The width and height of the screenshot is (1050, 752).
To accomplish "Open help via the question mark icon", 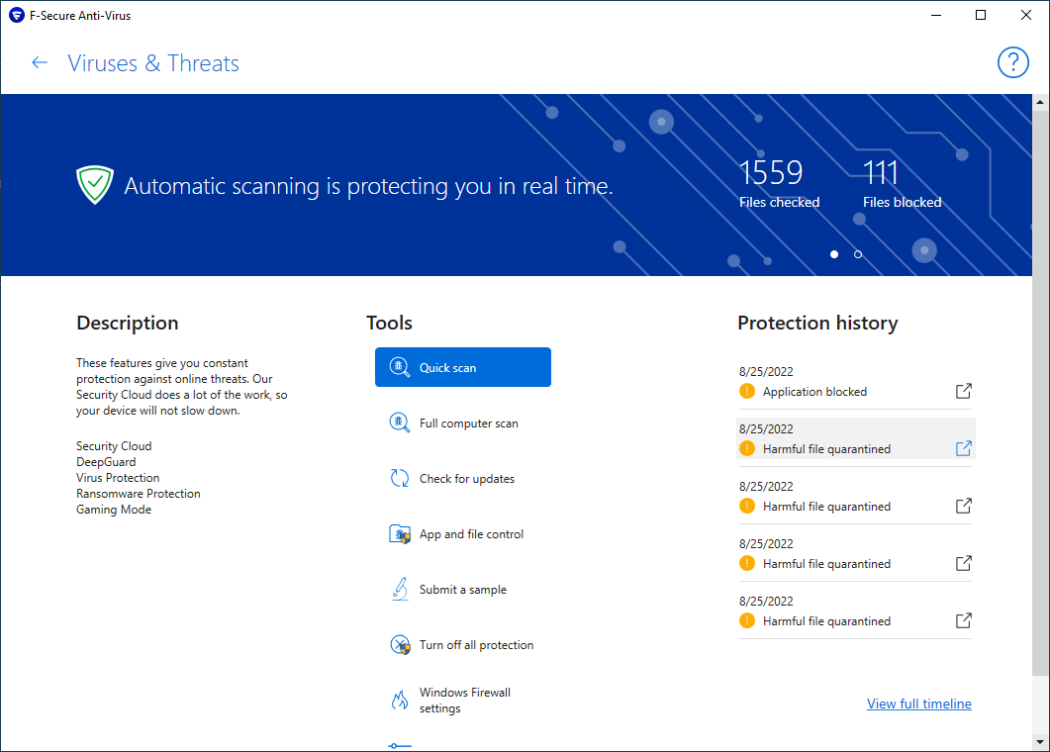I will tap(1012, 63).
